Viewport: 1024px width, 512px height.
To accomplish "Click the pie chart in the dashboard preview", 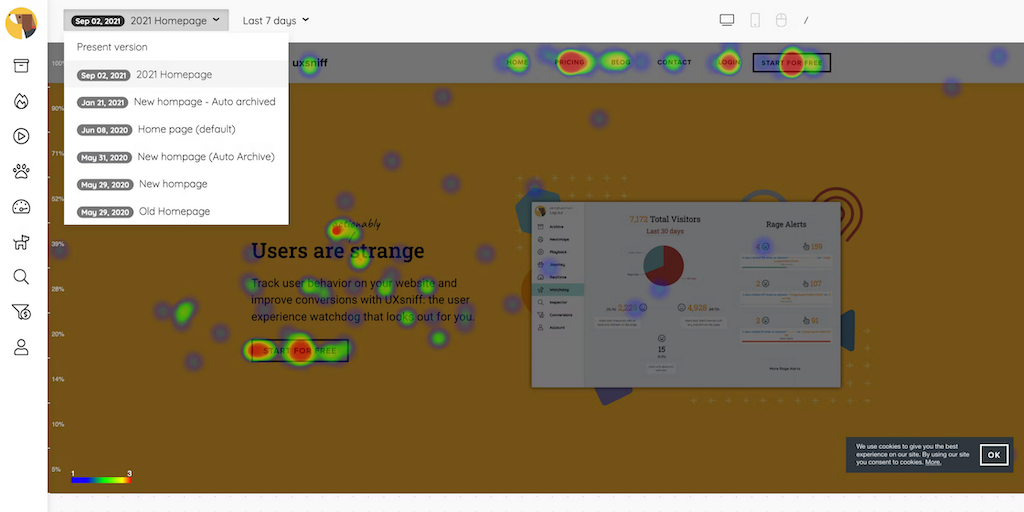I will tap(664, 266).
